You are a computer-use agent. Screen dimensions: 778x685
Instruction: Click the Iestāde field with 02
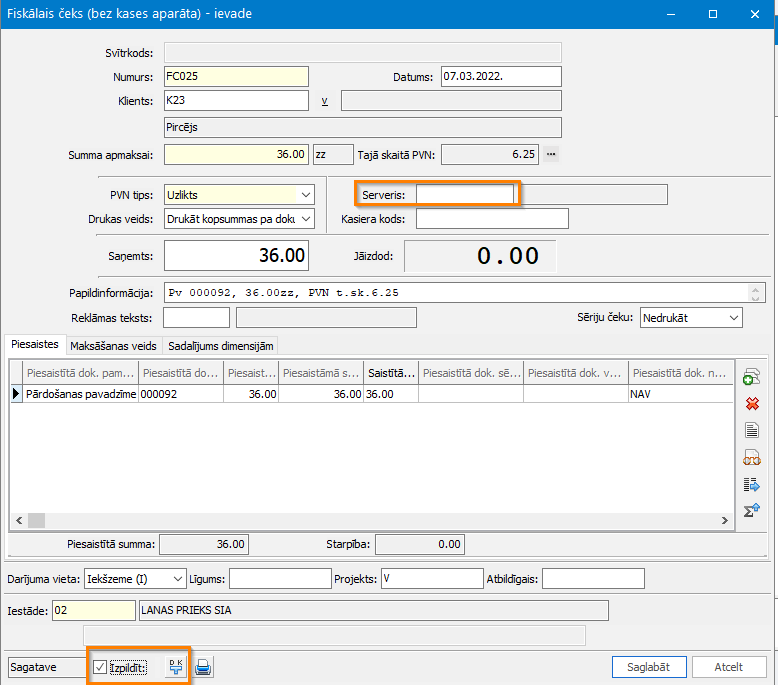94,610
